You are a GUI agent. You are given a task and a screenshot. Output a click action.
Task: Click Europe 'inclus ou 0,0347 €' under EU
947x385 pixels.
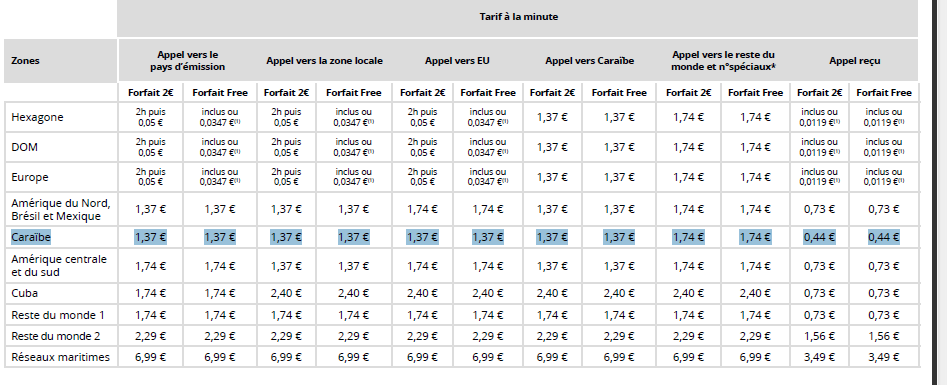pyautogui.click(x=488, y=177)
